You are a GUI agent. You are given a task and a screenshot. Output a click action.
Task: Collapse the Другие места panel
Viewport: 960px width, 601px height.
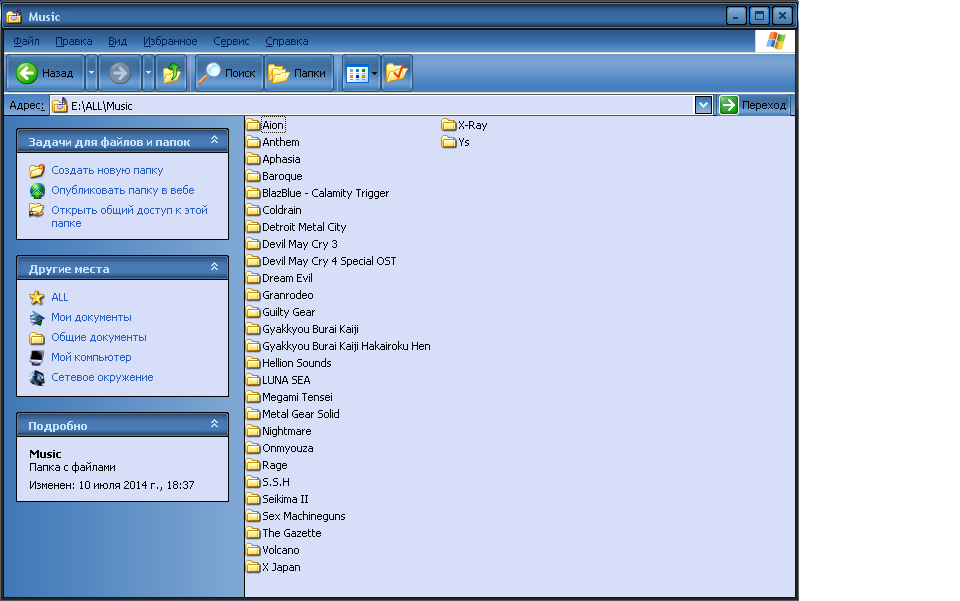[214, 267]
